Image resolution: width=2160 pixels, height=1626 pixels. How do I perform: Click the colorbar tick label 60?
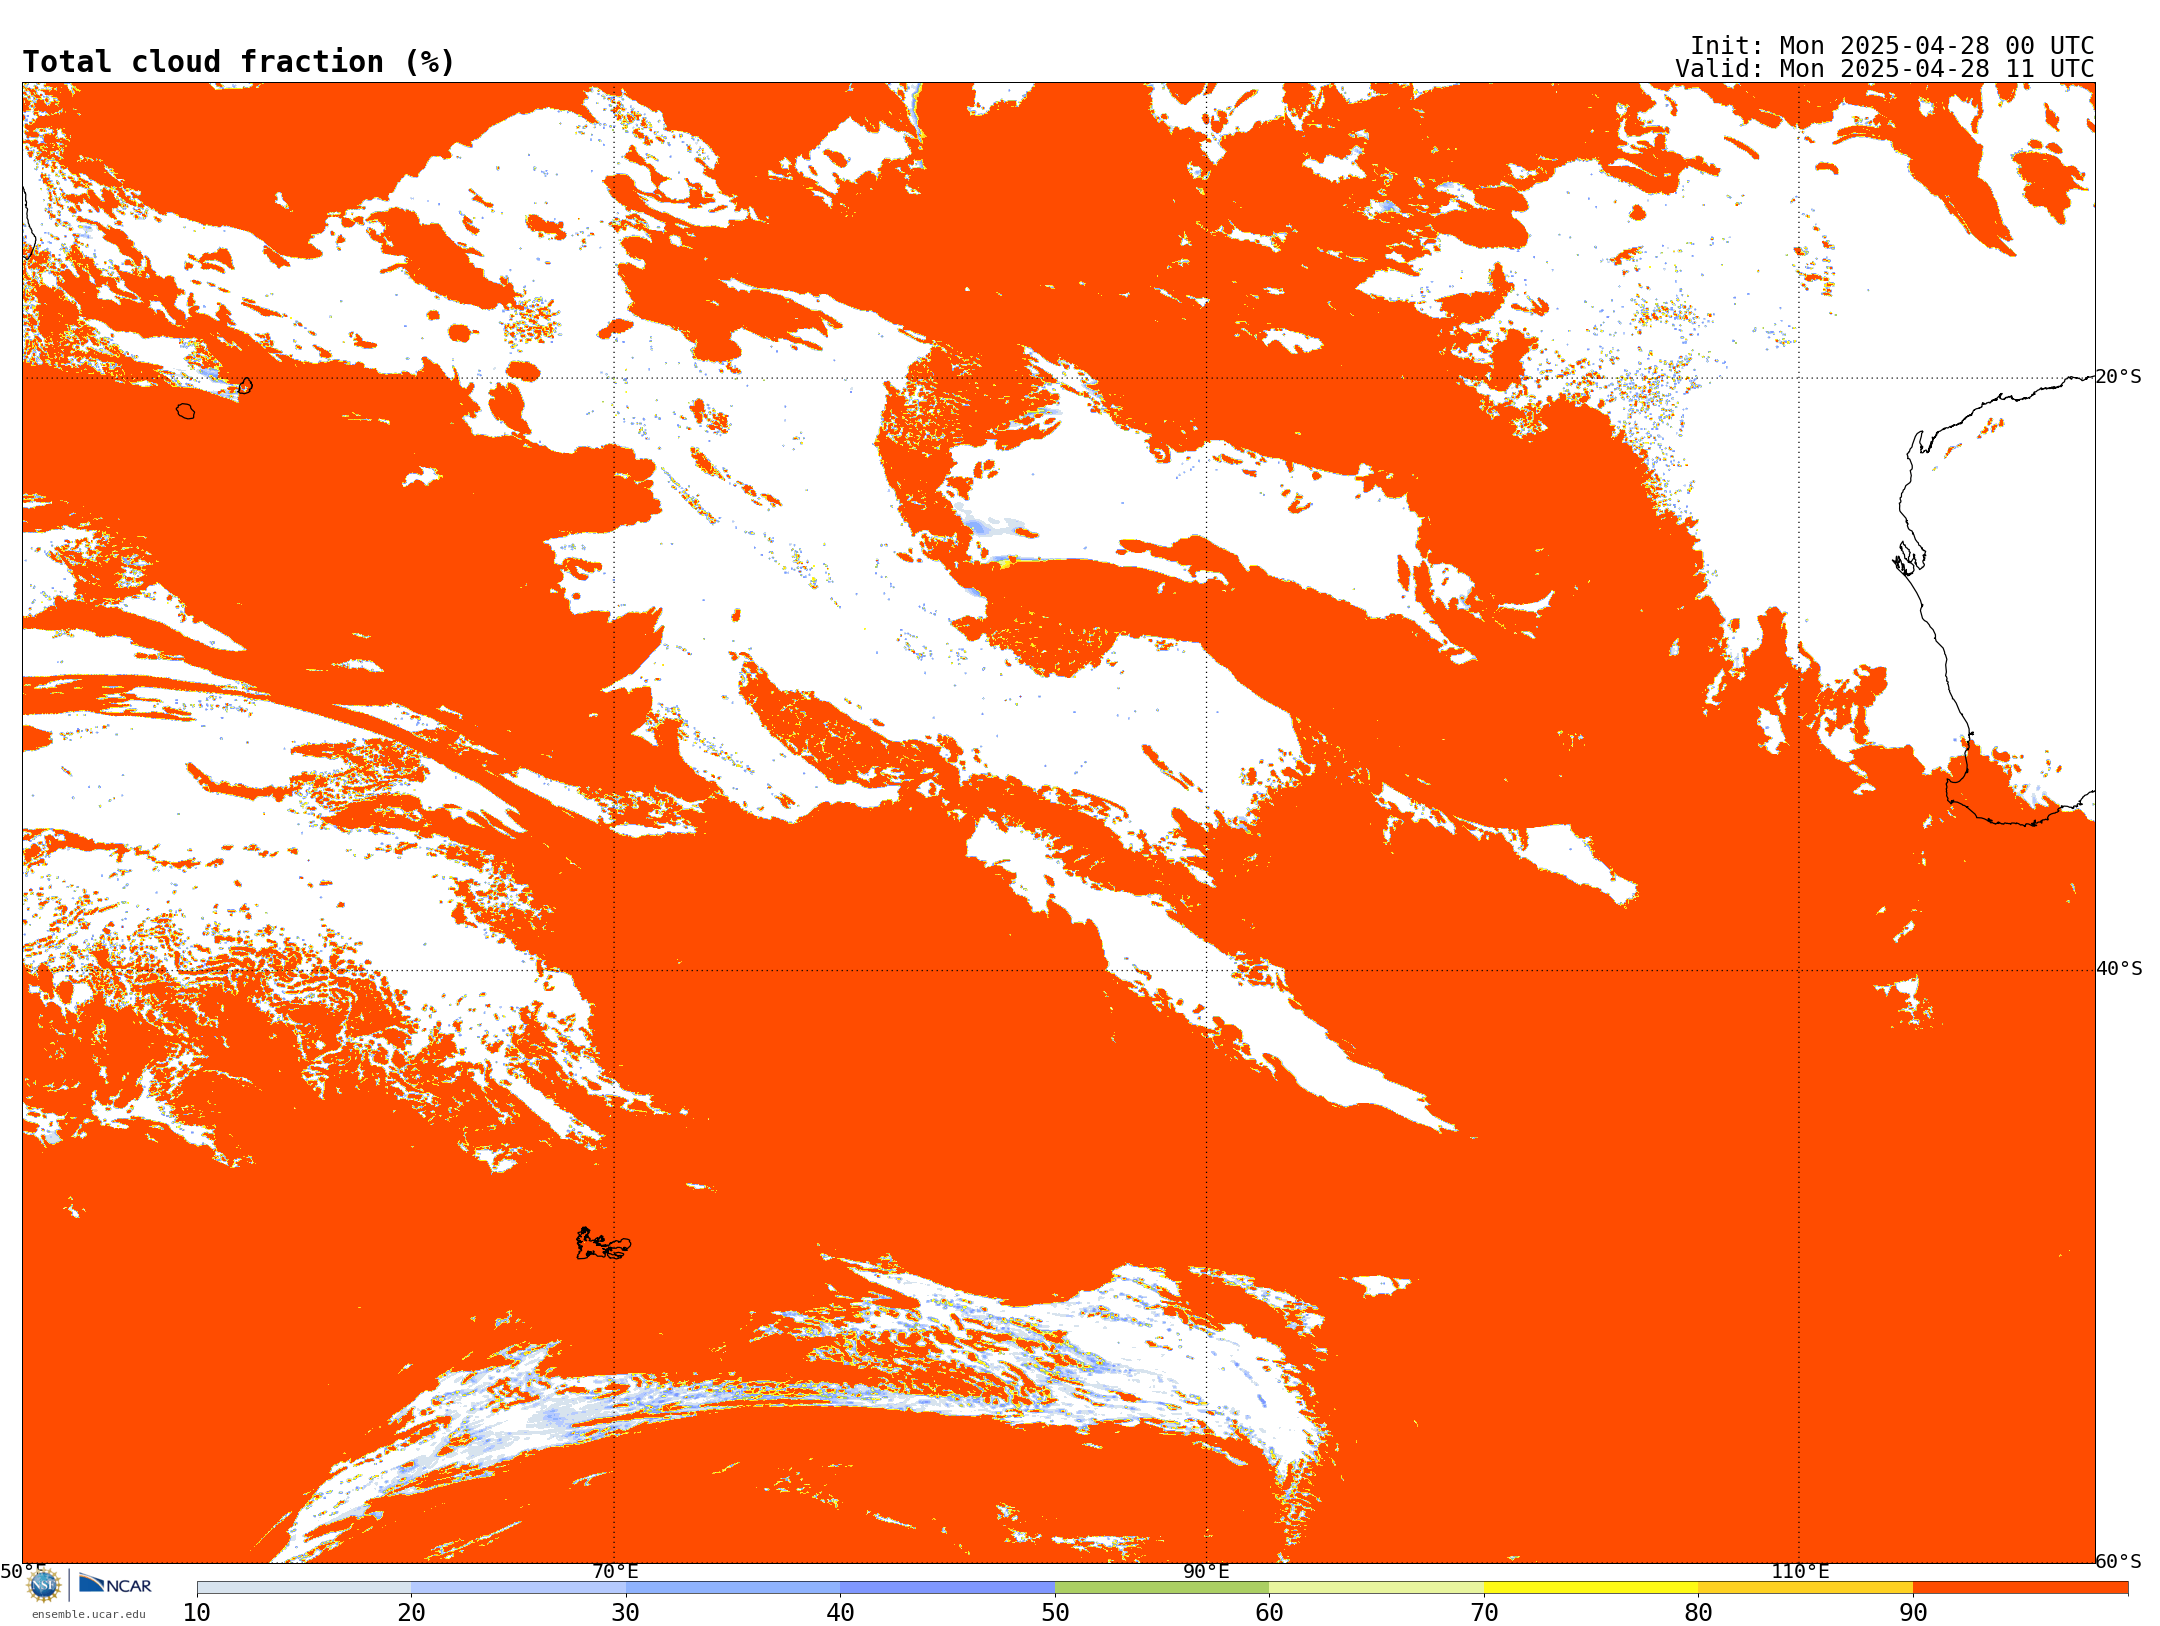click(1269, 1613)
